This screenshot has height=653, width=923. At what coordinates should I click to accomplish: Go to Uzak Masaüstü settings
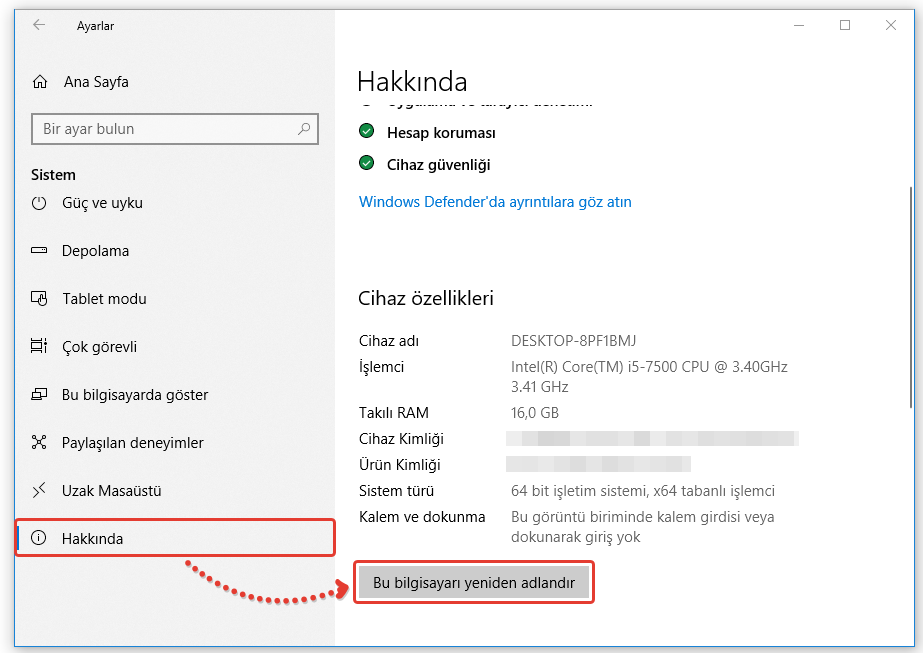(x=111, y=491)
